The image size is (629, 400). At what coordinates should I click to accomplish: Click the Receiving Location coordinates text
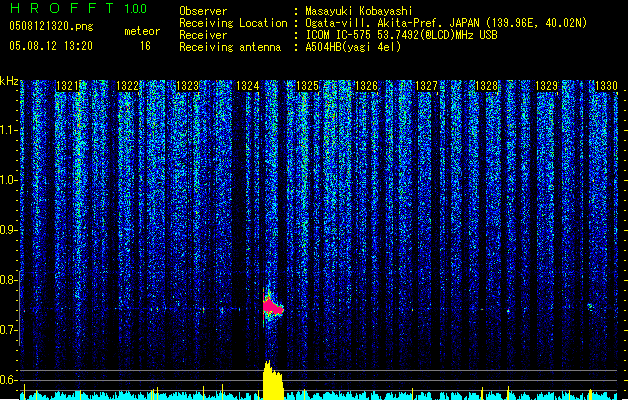pos(446,23)
